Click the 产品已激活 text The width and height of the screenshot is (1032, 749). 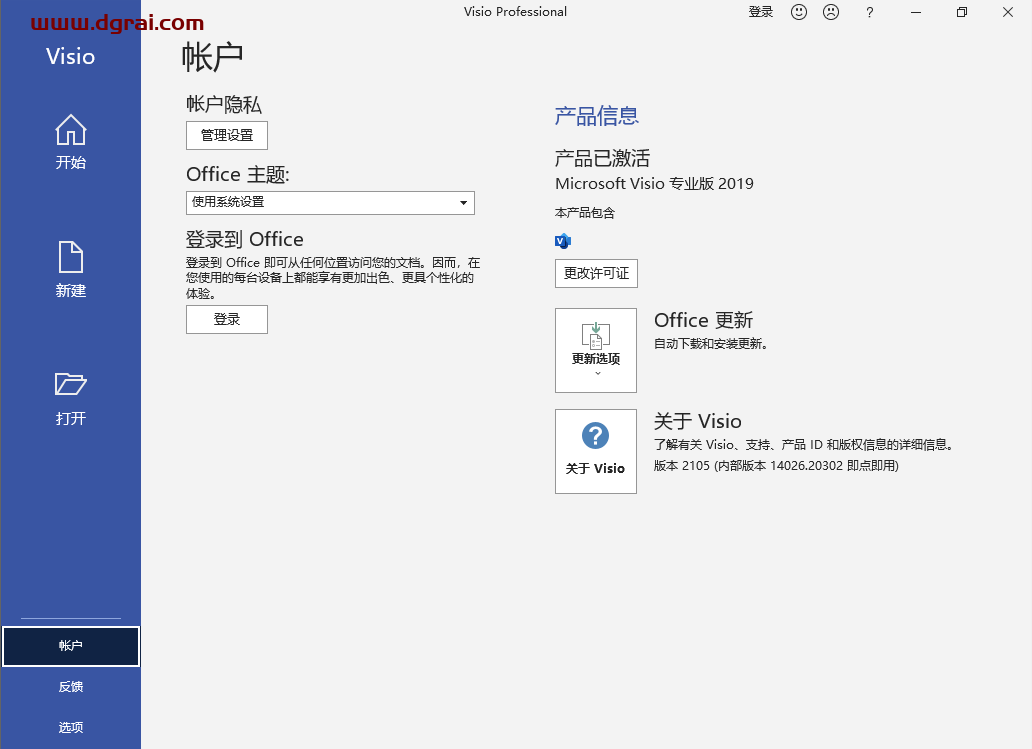(x=602, y=158)
